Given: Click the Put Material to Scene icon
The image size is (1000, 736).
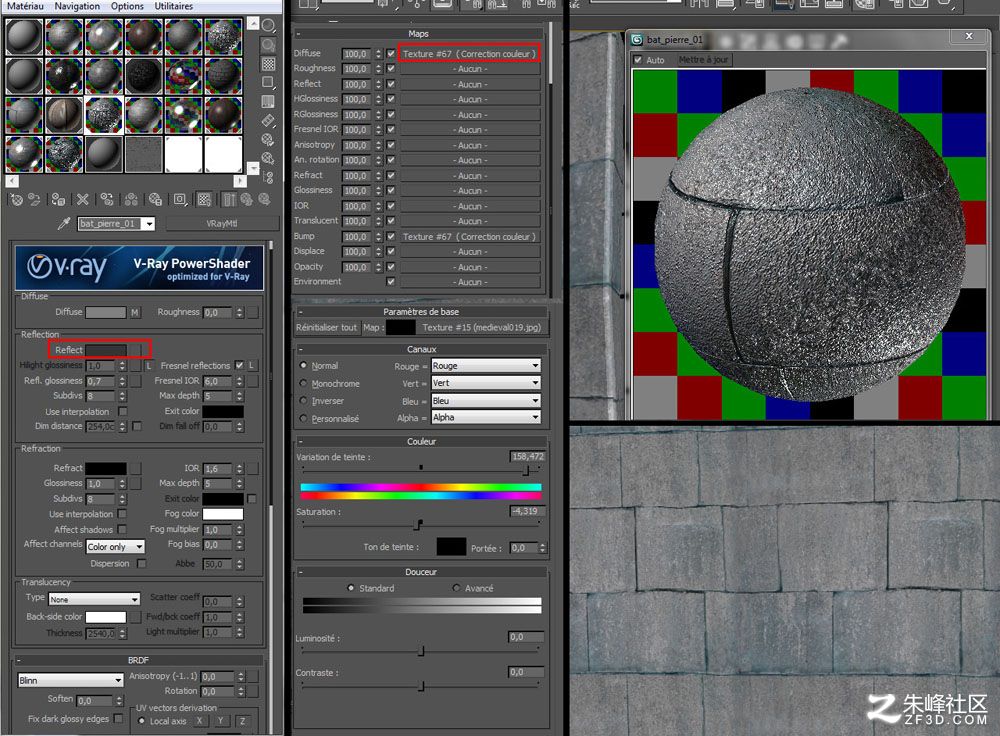Looking at the screenshot, I should point(34,200).
